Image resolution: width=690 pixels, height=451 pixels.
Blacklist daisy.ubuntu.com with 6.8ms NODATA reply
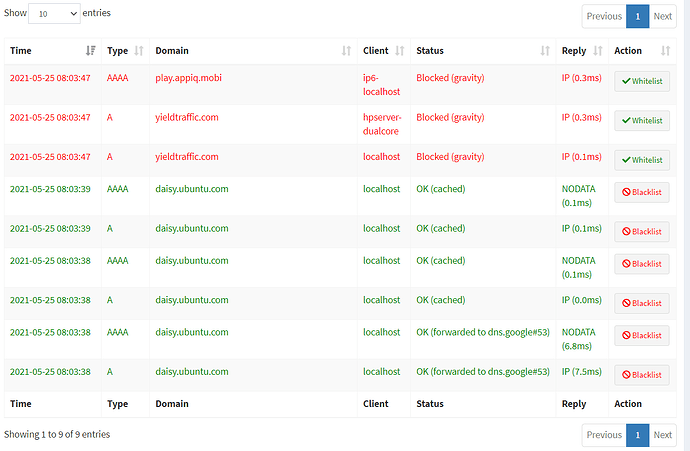[x=642, y=338]
